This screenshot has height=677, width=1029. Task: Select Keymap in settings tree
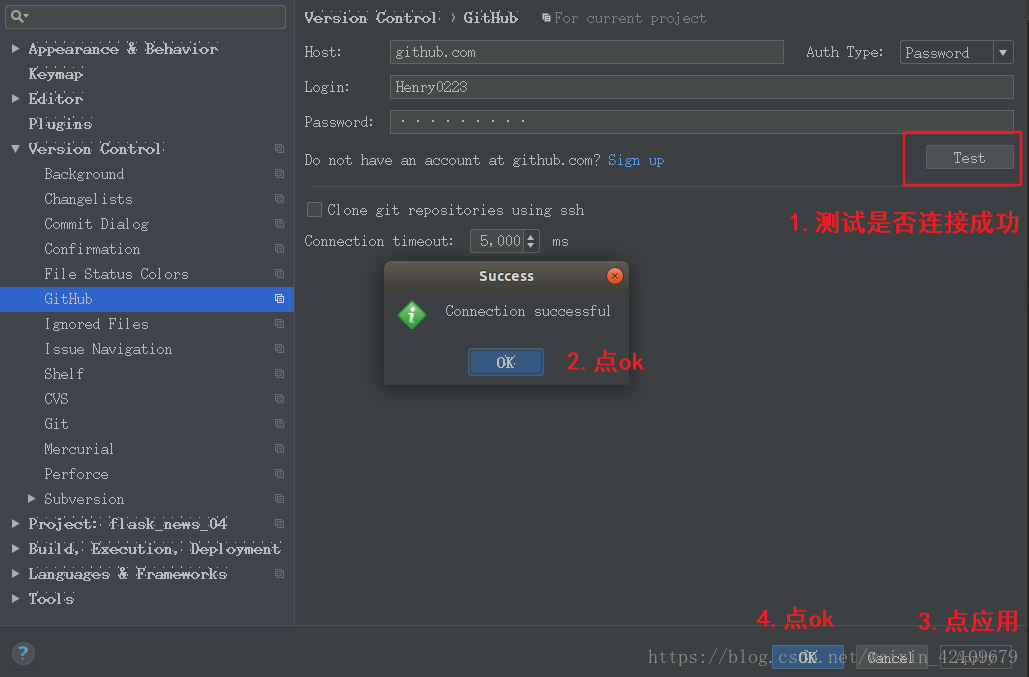55,73
